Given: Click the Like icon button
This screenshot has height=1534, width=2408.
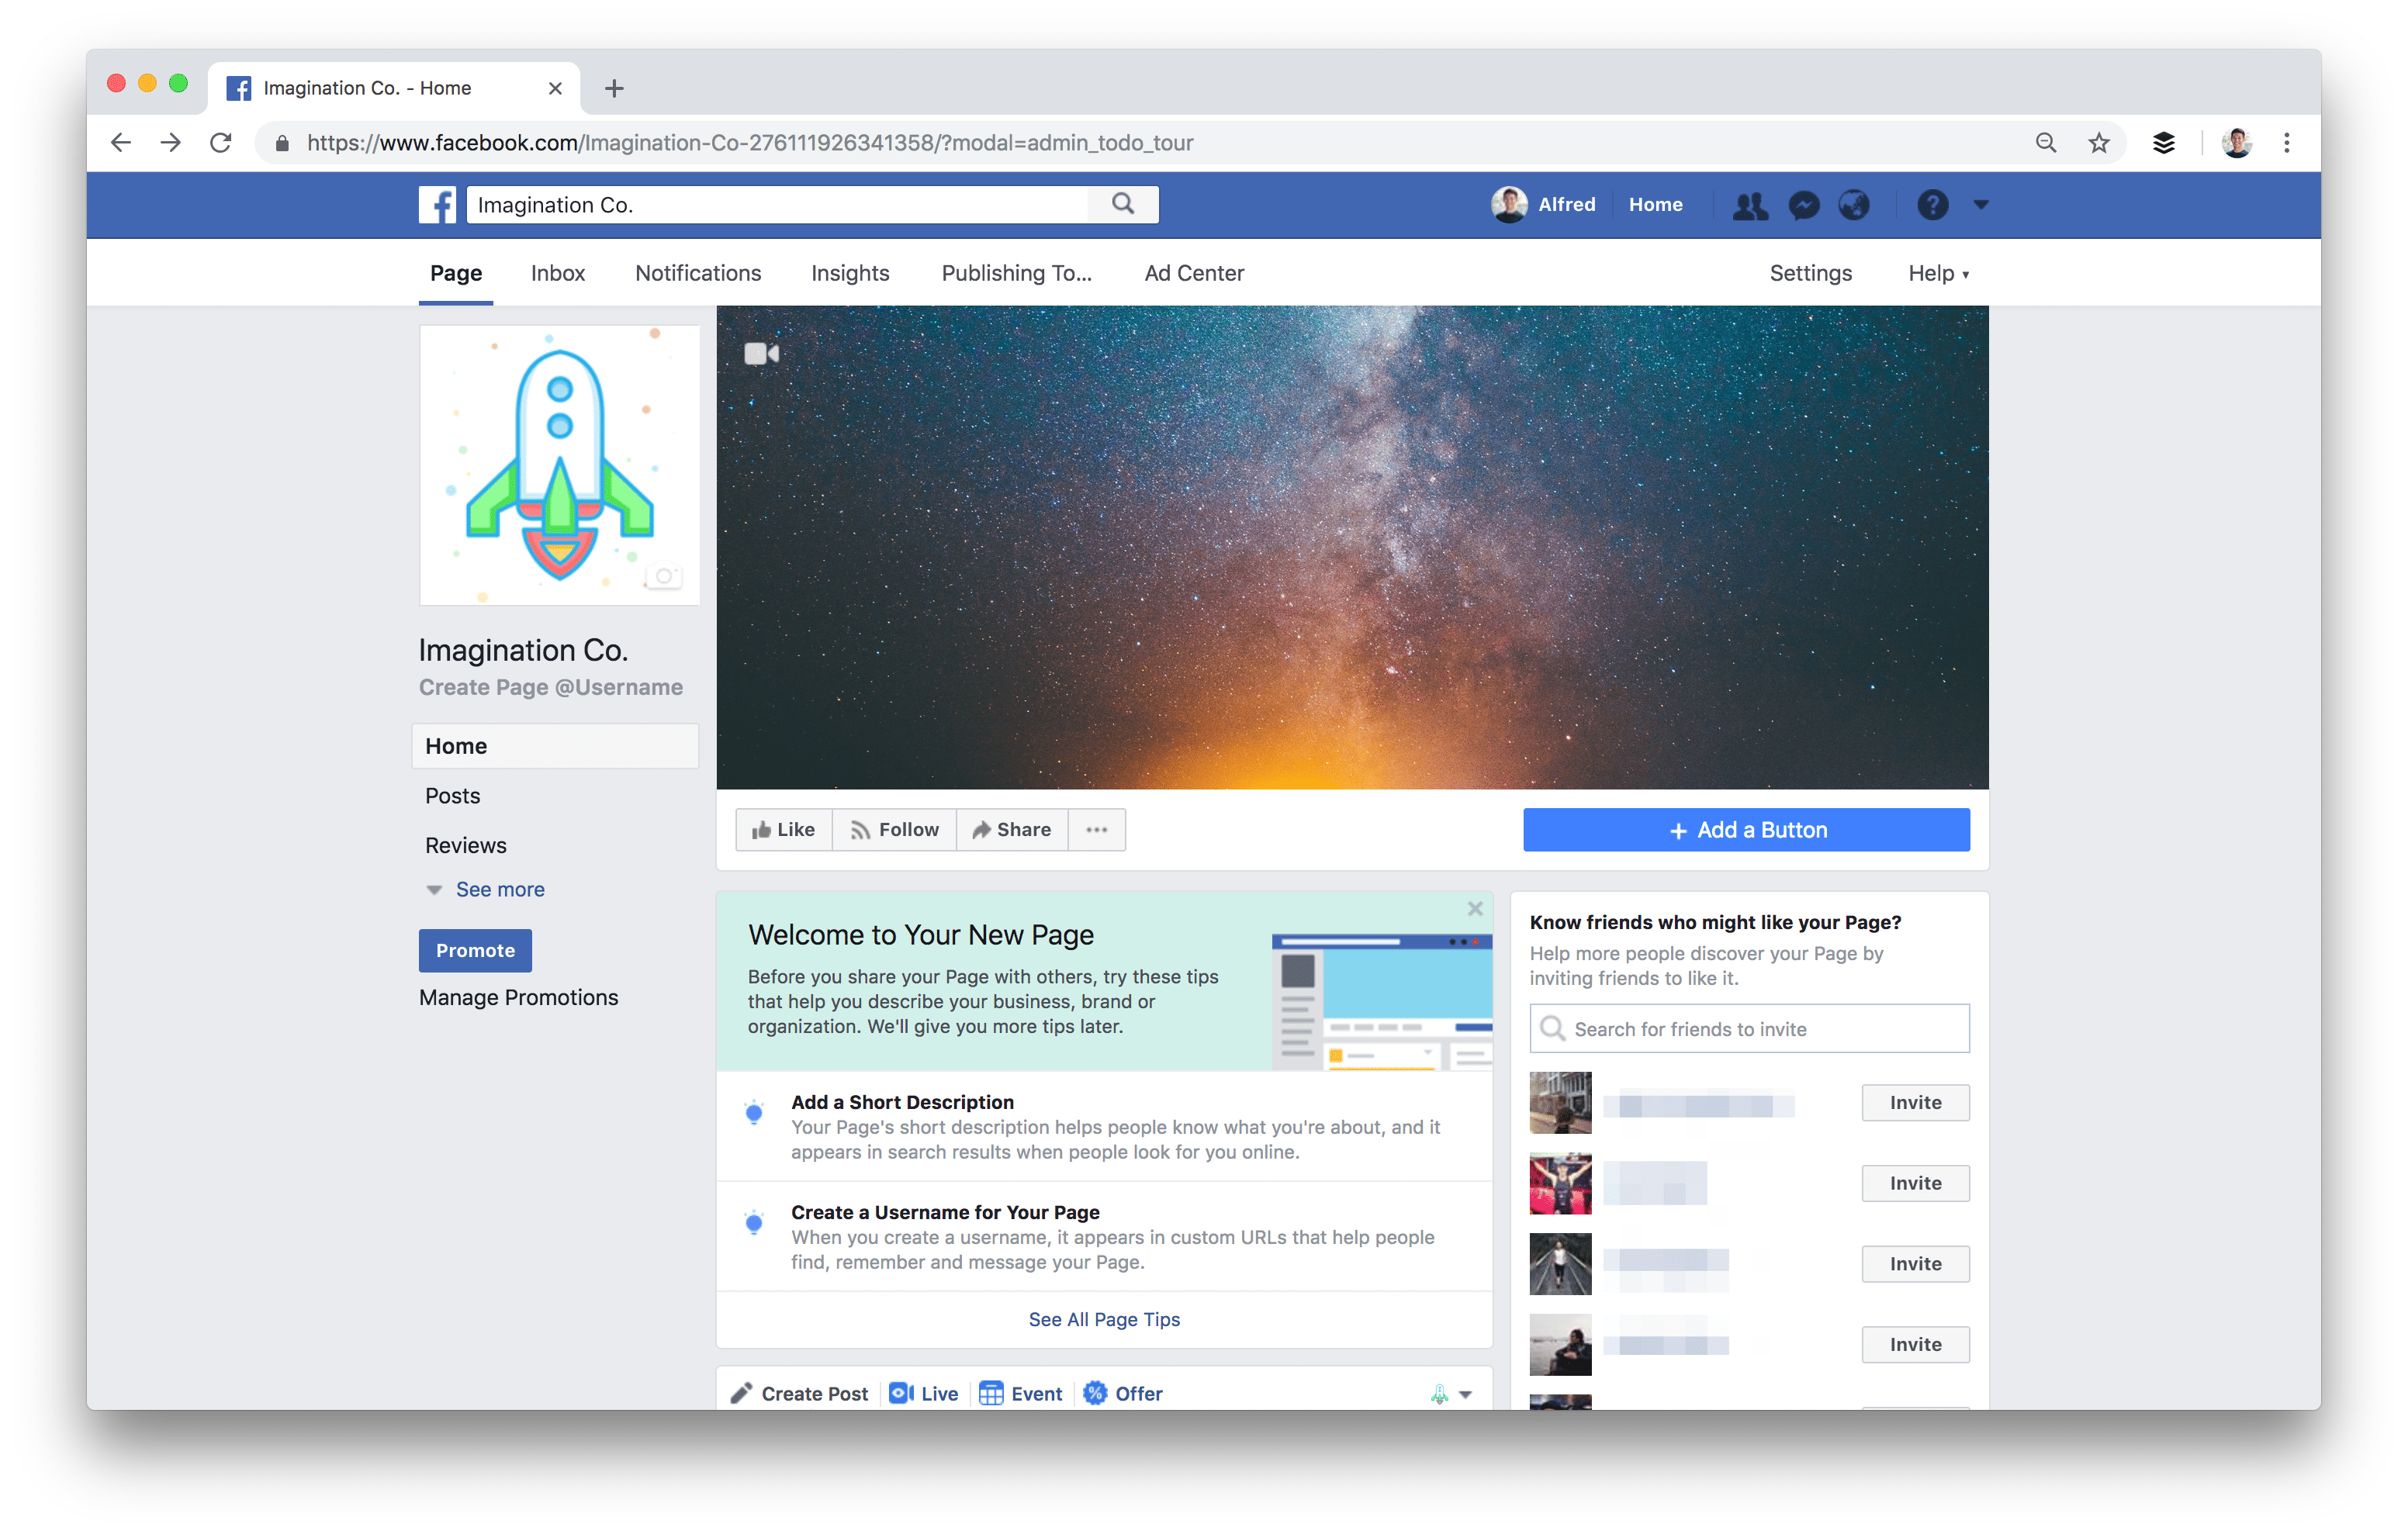Looking at the screenshot, I should 781,828.
